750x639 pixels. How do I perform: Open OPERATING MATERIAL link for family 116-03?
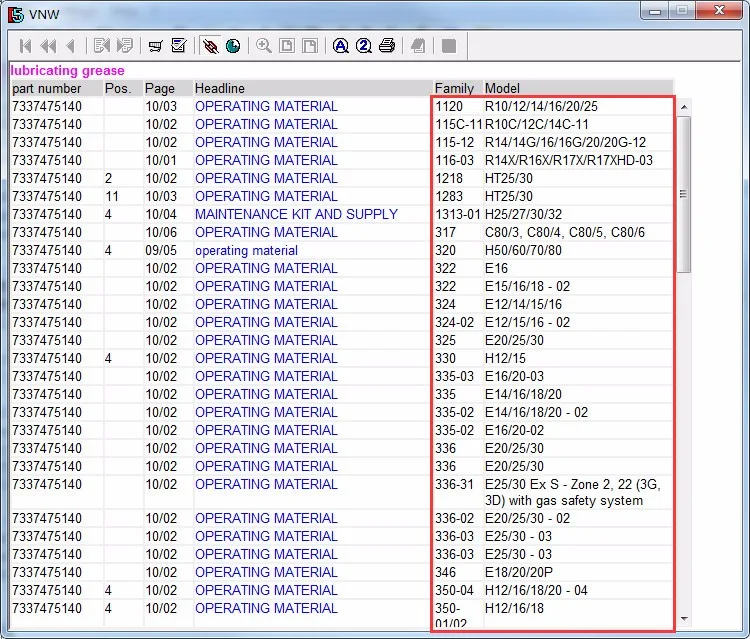[266, 160]
